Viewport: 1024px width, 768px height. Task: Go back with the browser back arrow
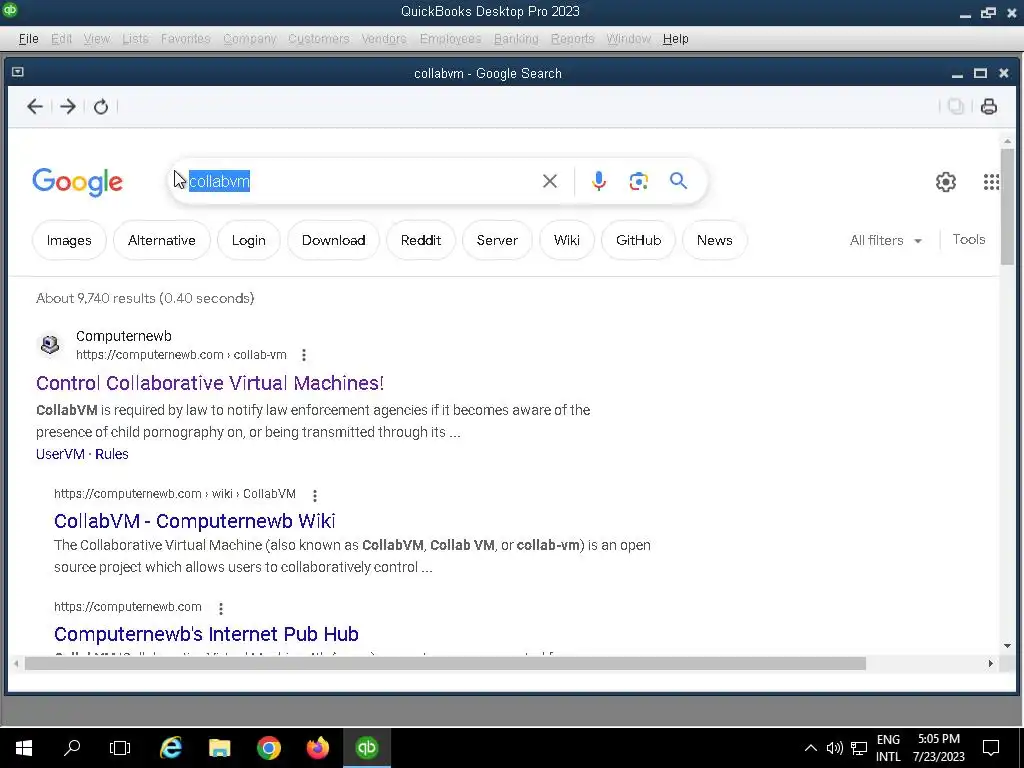tap(35, 106)
